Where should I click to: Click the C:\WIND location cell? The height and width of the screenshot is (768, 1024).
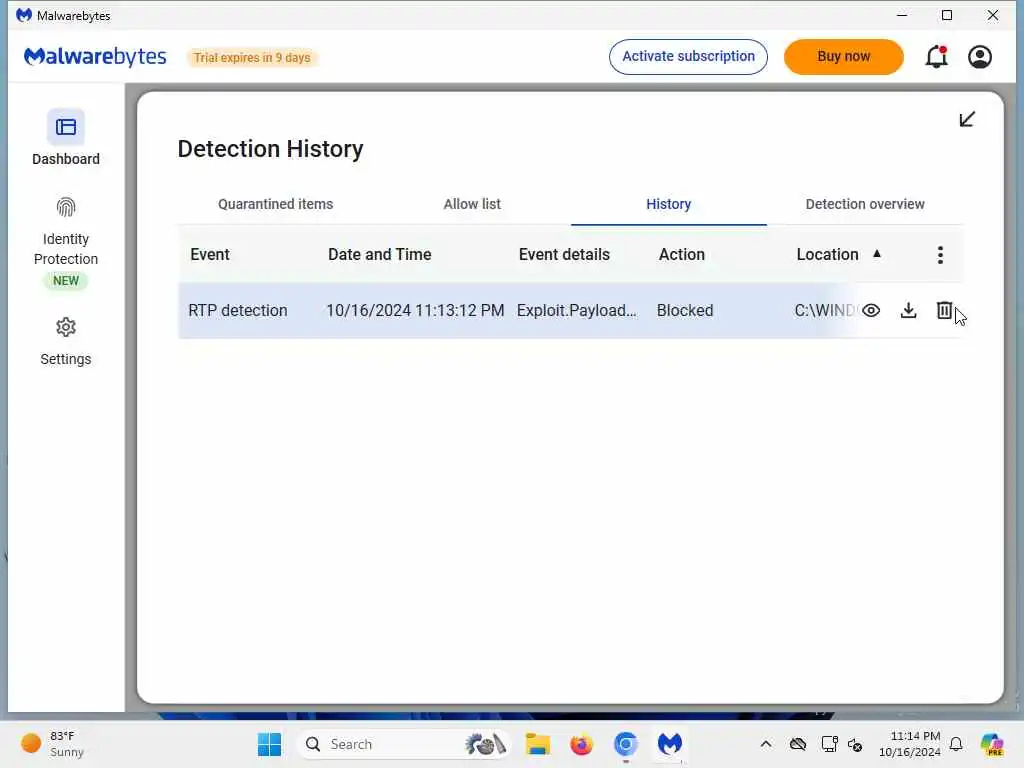tap(824, 310)
